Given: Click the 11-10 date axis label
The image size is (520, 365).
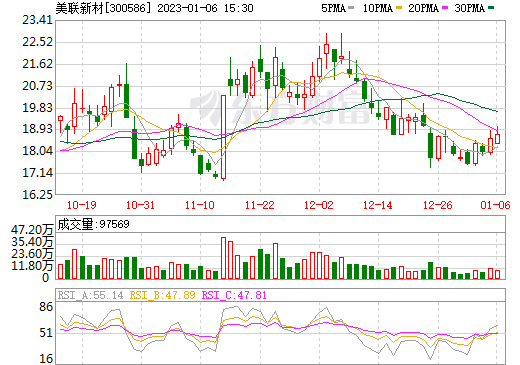Looking at the screenshot, I should click(x=200, y=205).
